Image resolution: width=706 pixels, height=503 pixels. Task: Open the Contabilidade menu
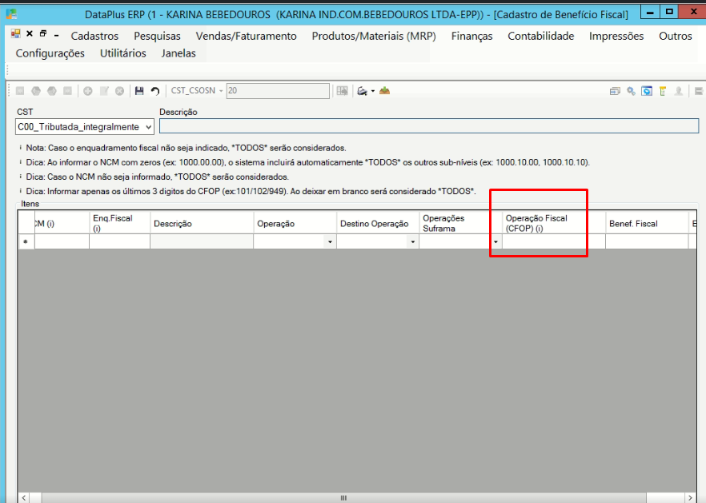(x=541, y=36)
